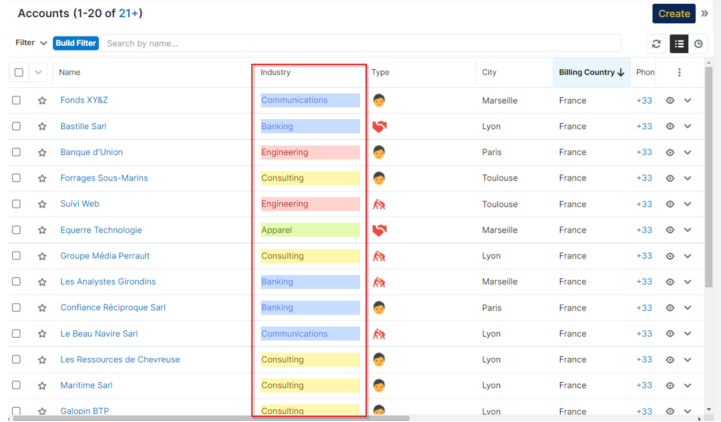721x422 pixels.
Task: Star the Forrages Sous-Marins row
Action: pos(42,178)
